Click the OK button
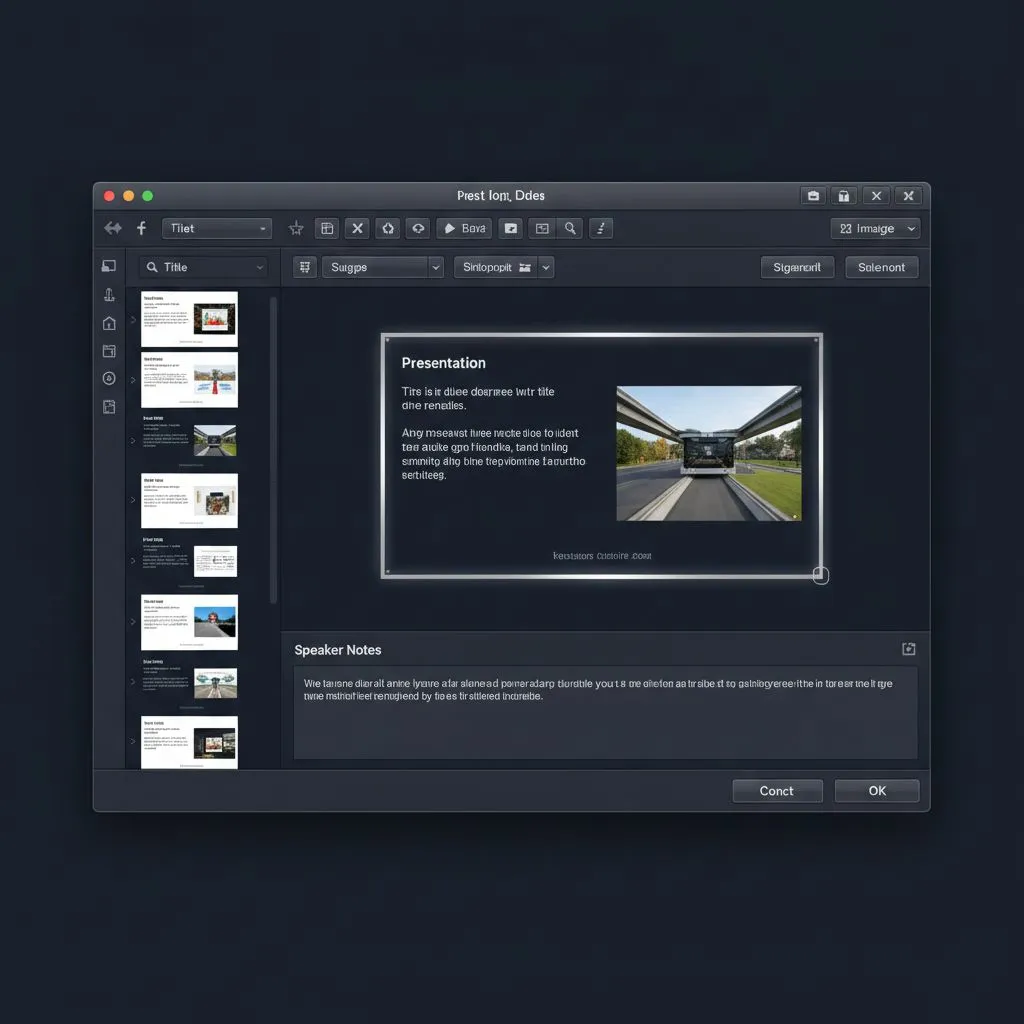The width and height of the screenshot is (1024, 1024). [877, 791]
